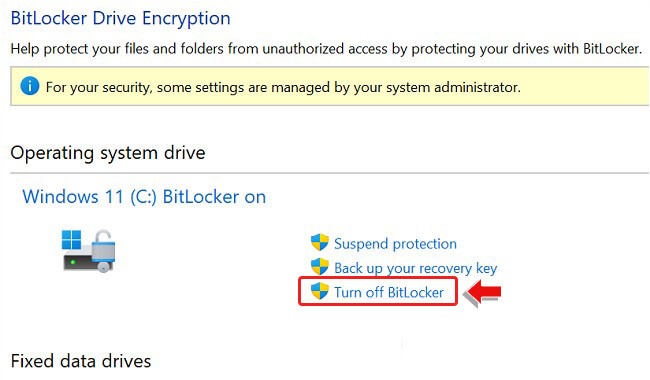Click the red arrow pointing to Turn off BitLocker

(x=483, y=293)
